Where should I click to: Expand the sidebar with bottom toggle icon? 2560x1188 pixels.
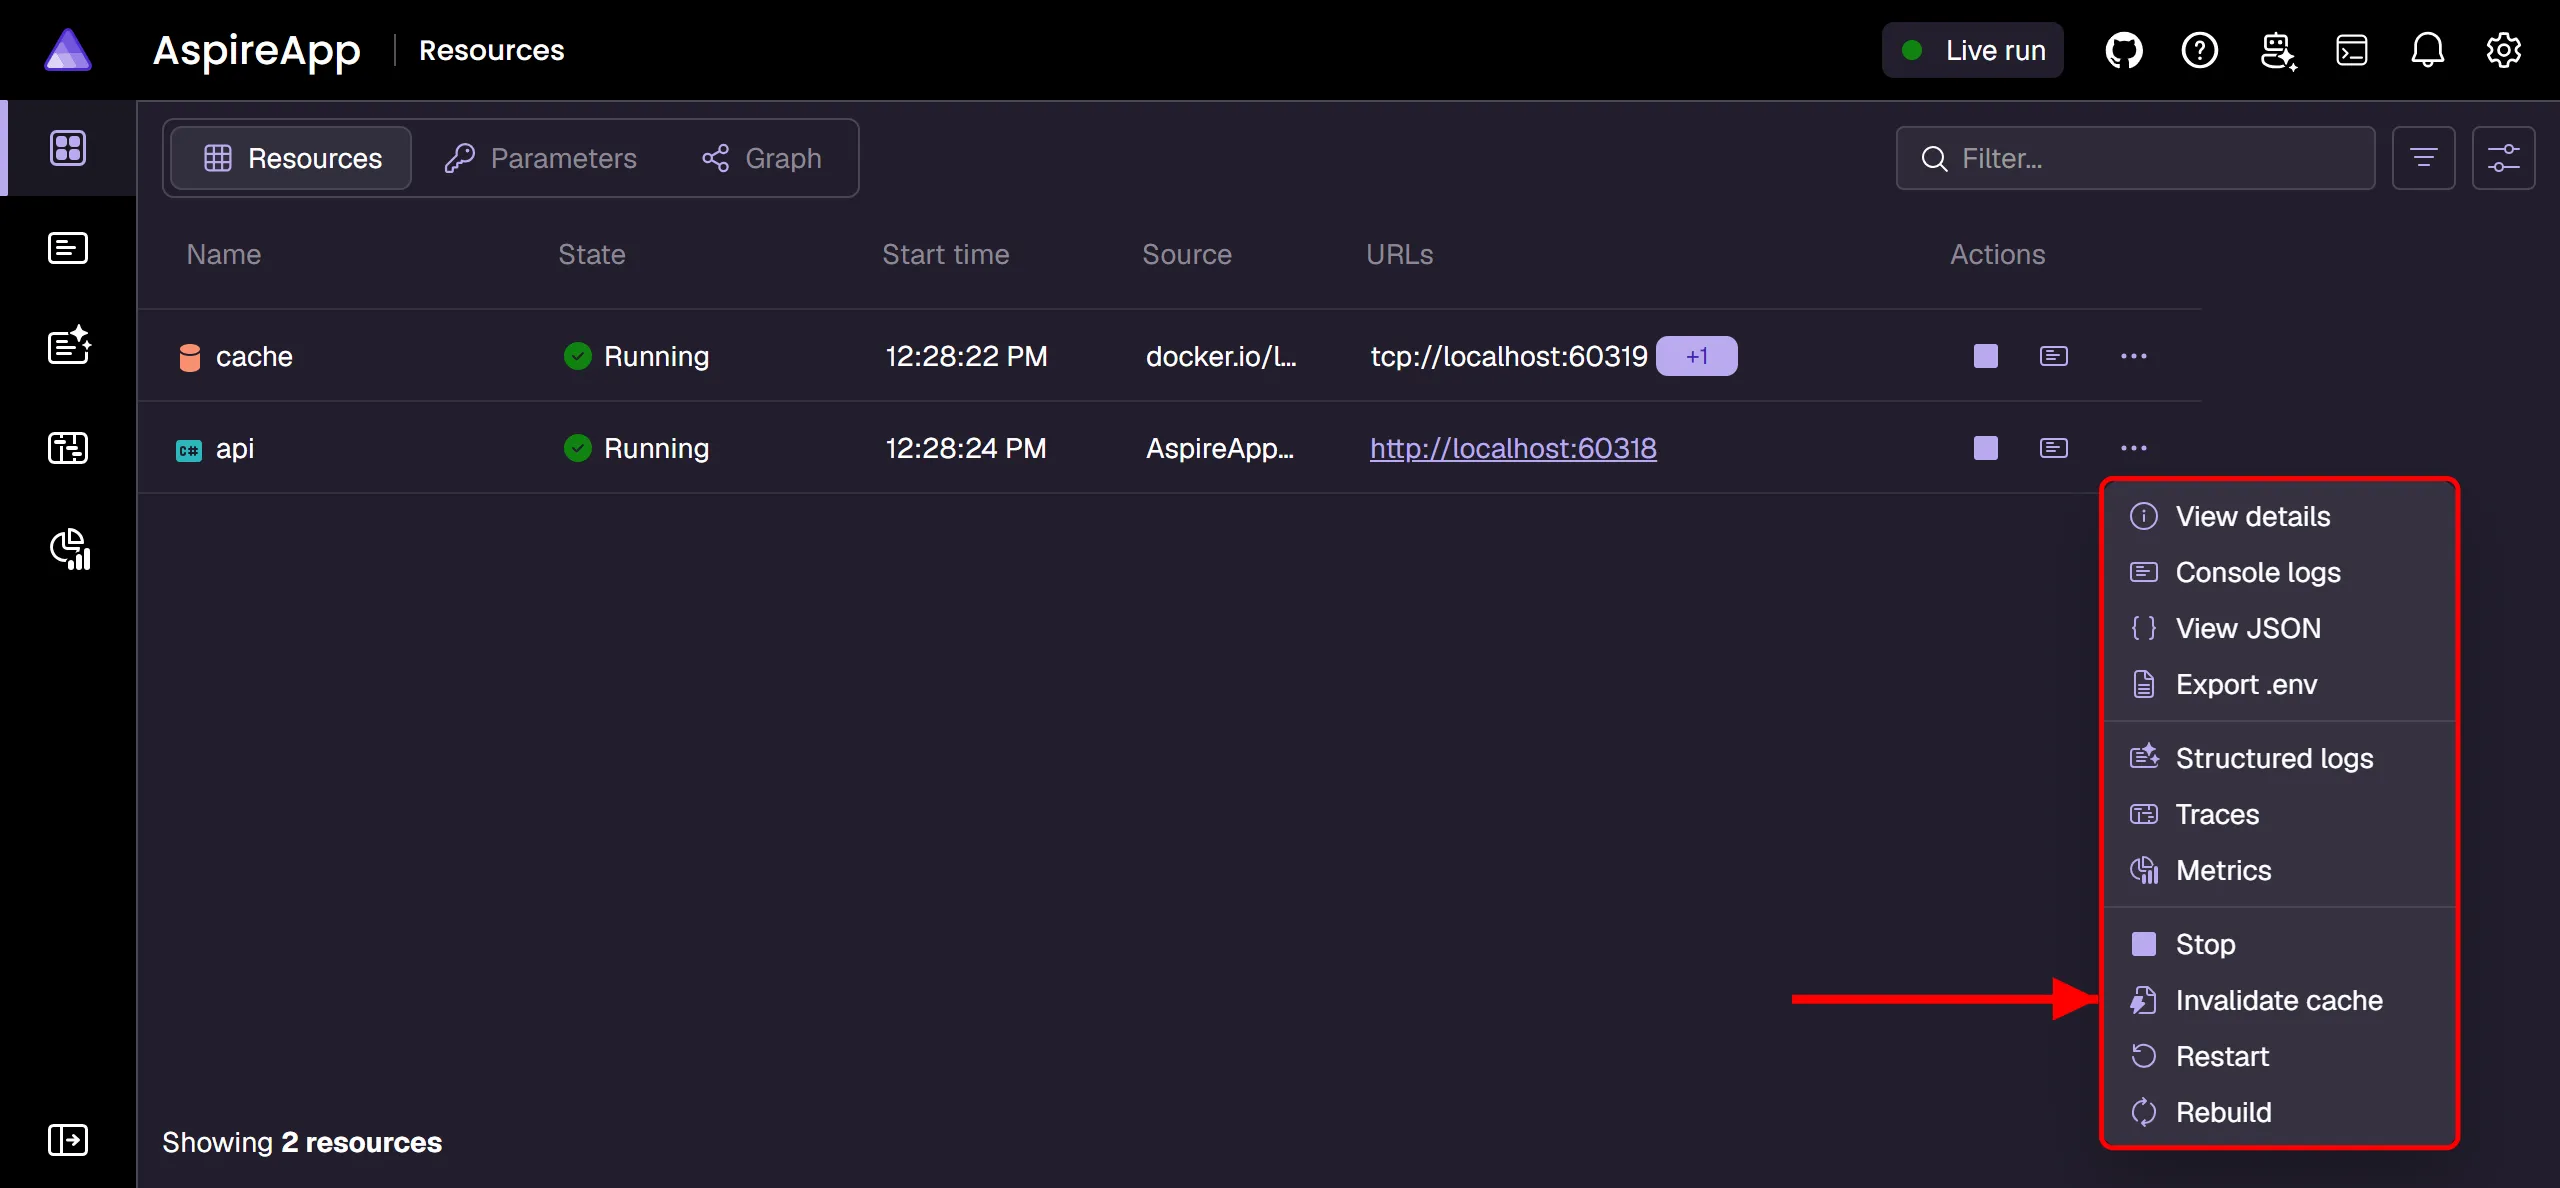click(68, 1140)
